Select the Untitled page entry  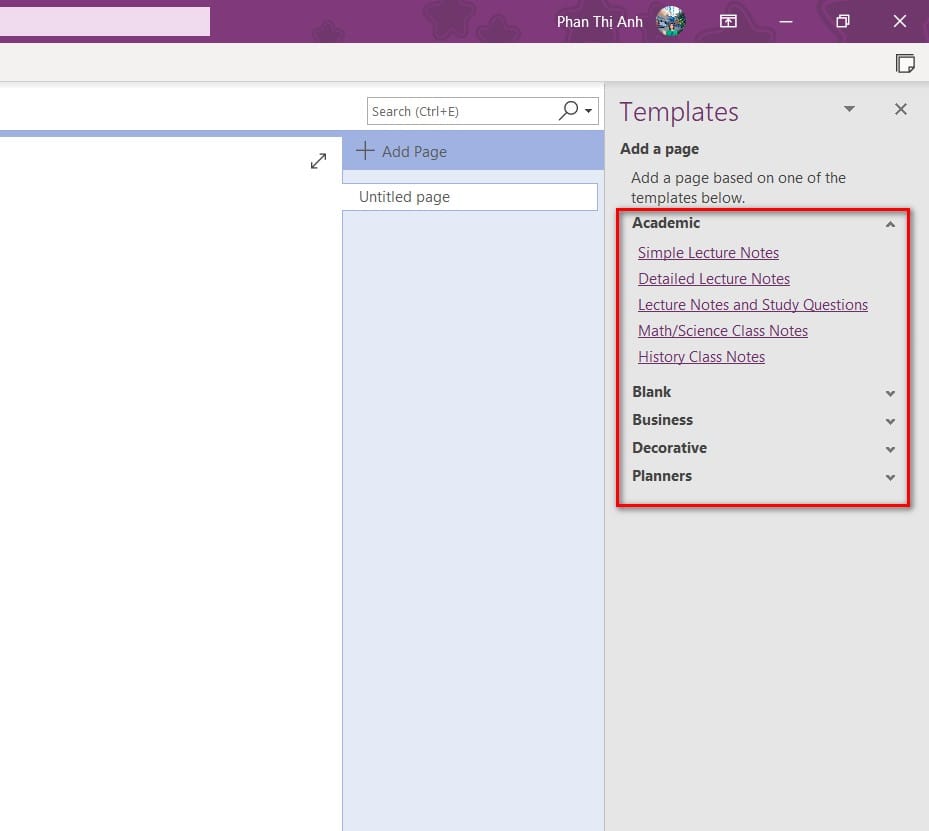(470, 197)
